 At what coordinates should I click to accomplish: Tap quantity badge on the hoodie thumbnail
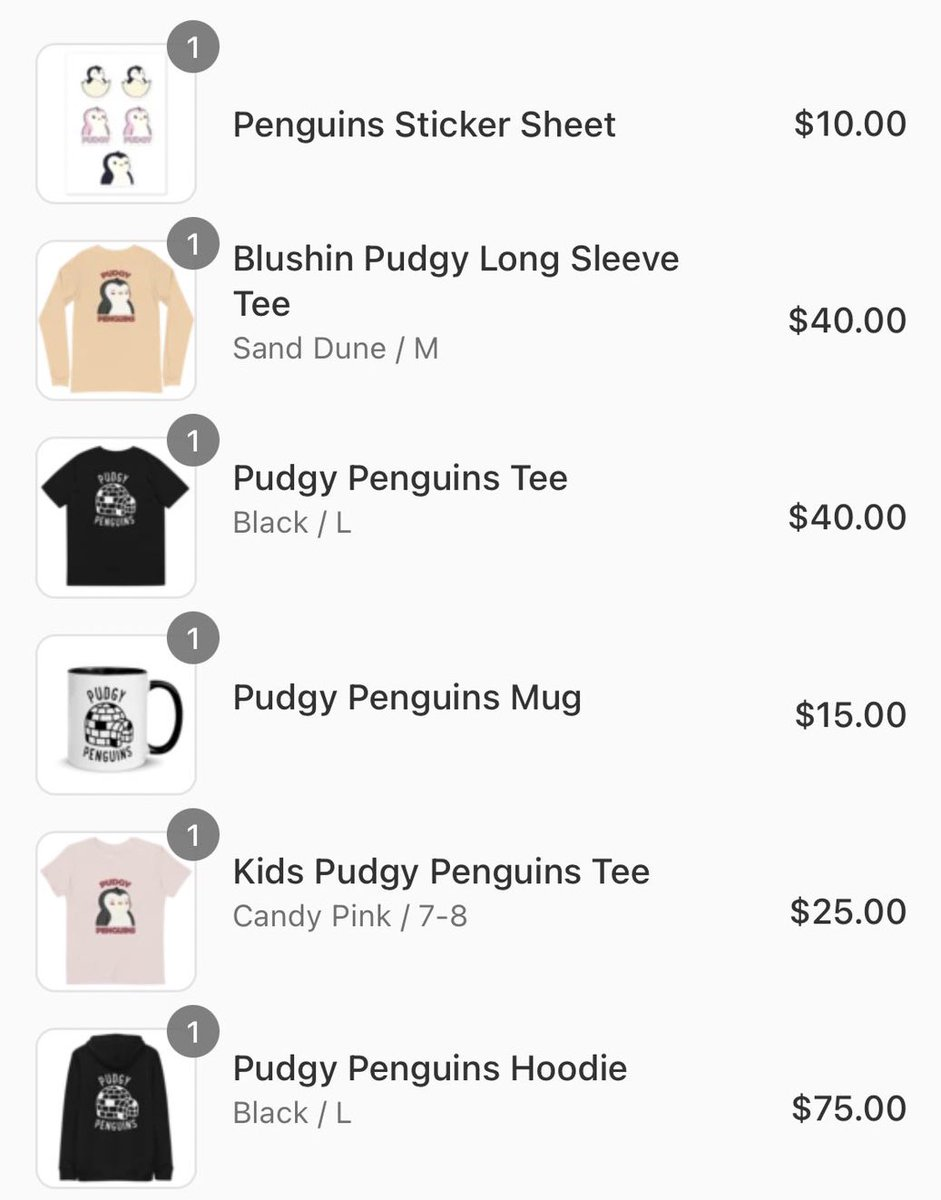point(193,1032)
